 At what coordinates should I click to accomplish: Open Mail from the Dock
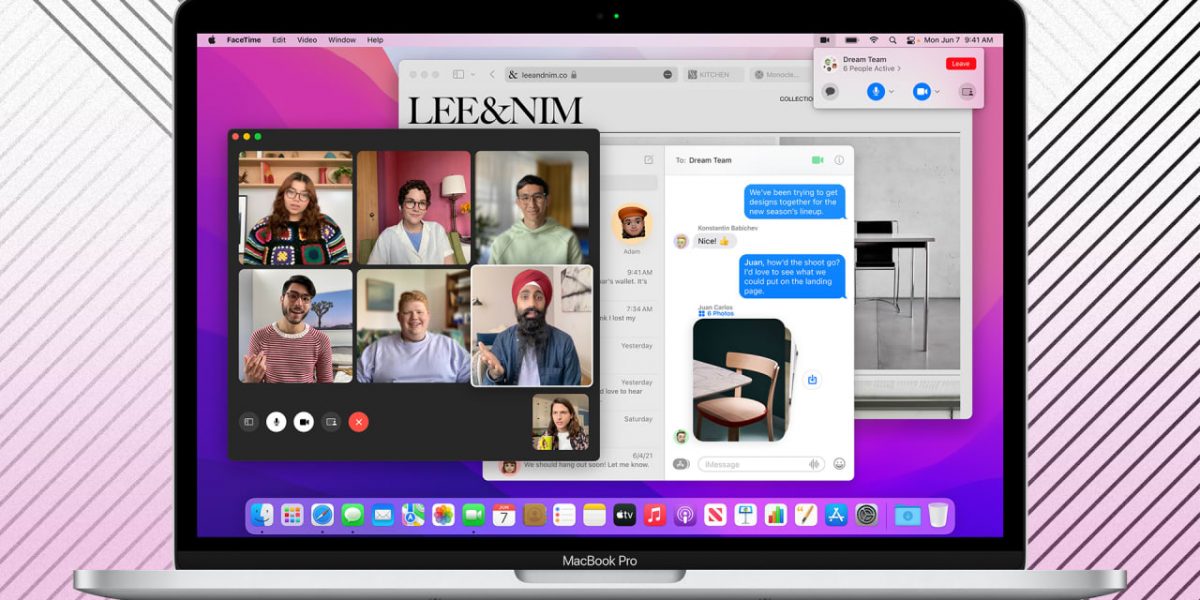(x=382, y=515)
